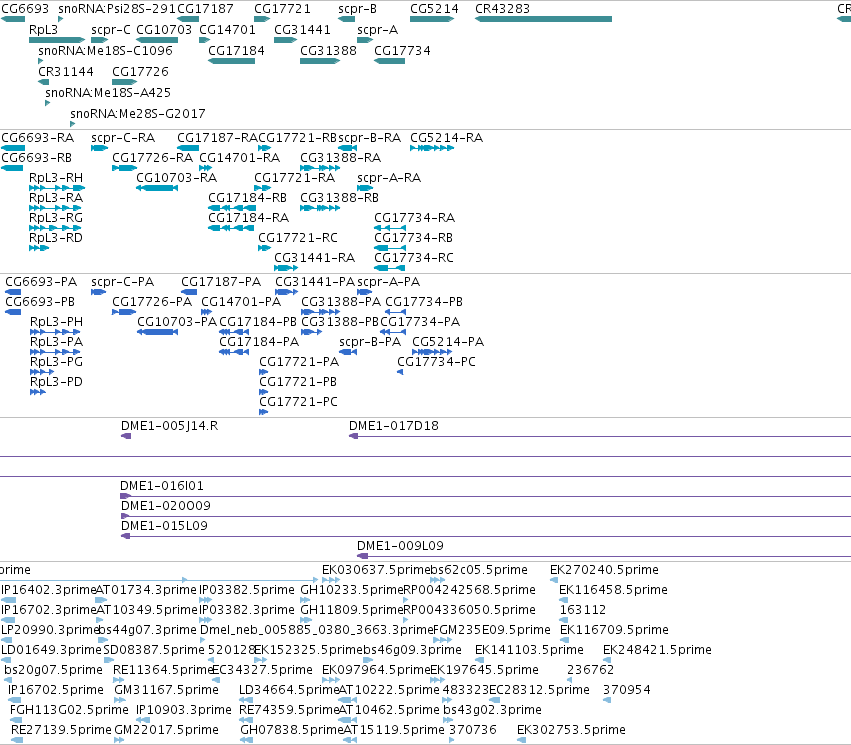Select BAC clone DME1-005J14.R

tap(126, 436)
